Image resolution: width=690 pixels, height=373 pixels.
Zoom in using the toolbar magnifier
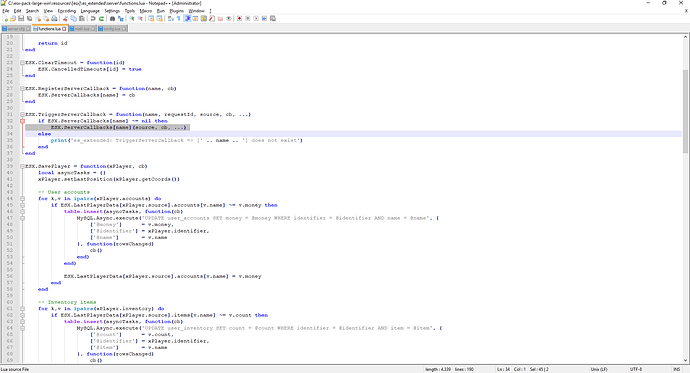[x=132, y=18]
